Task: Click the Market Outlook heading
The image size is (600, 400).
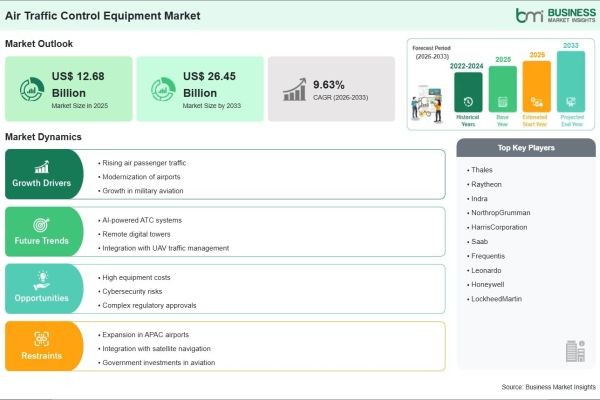Action: 39,44
